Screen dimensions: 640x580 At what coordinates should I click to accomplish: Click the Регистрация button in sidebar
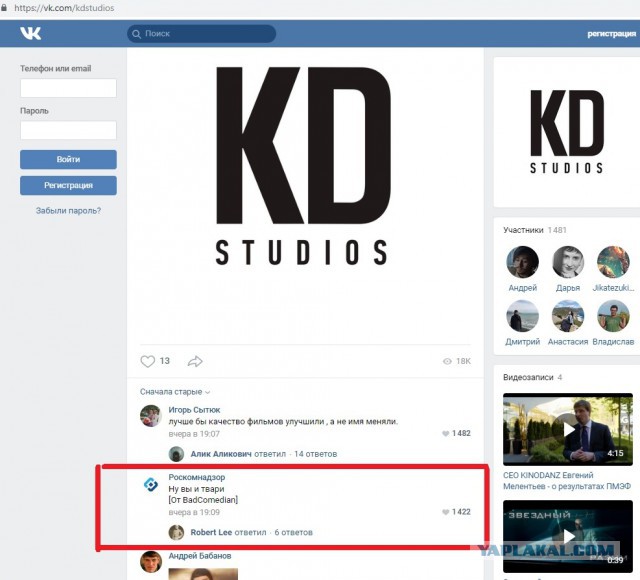click(68, 186)
